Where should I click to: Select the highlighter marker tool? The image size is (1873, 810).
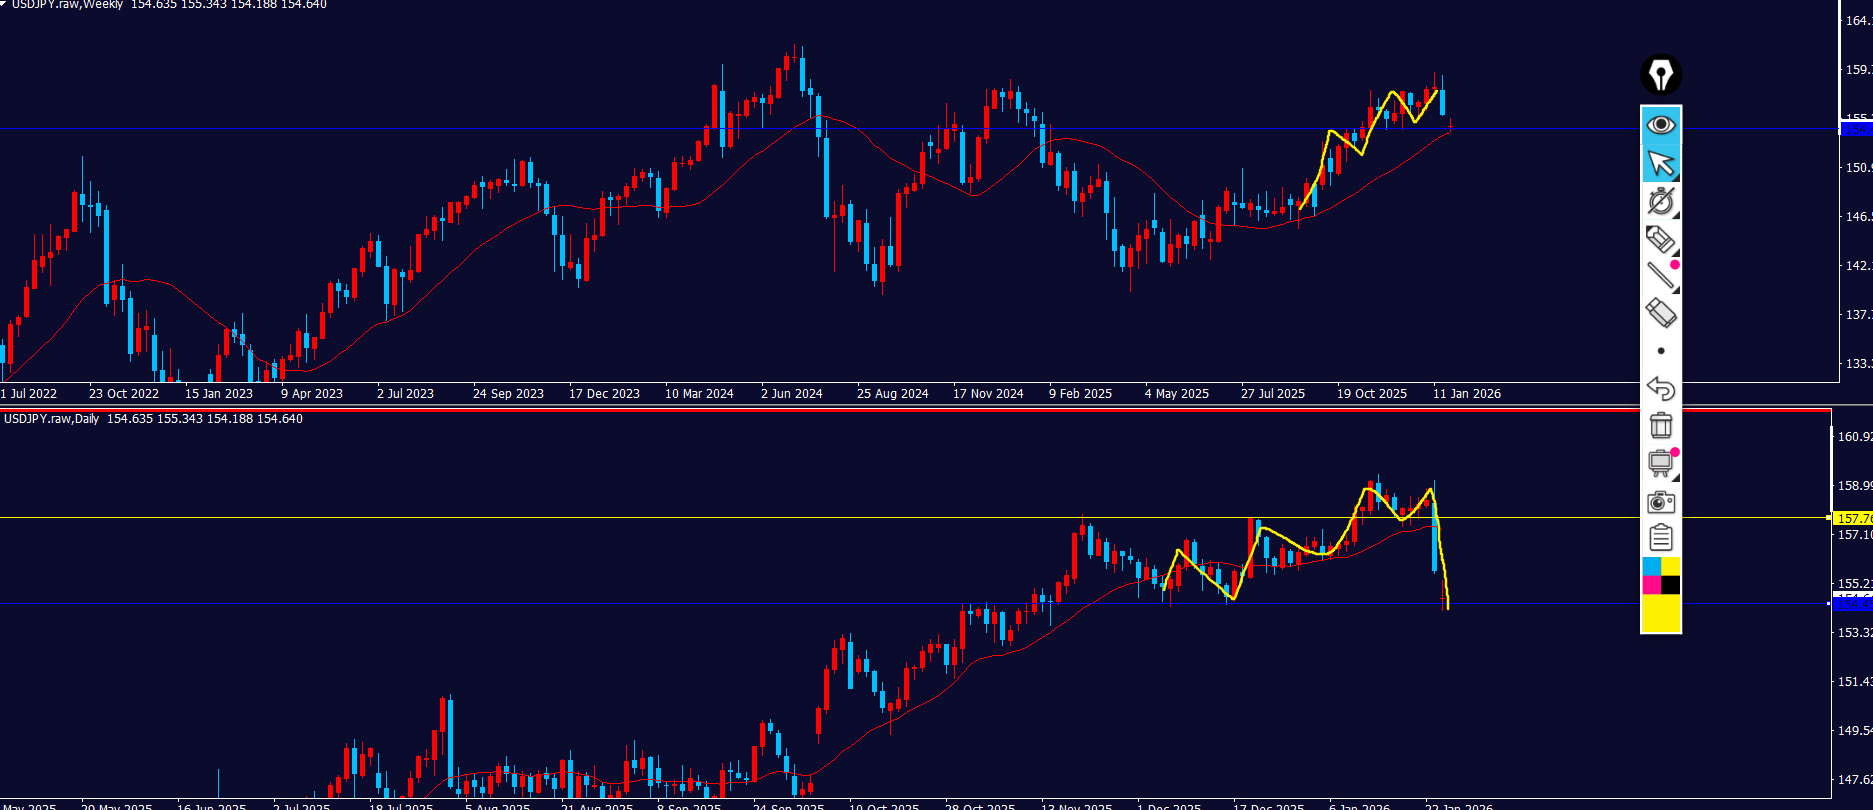pos(1661,239)
